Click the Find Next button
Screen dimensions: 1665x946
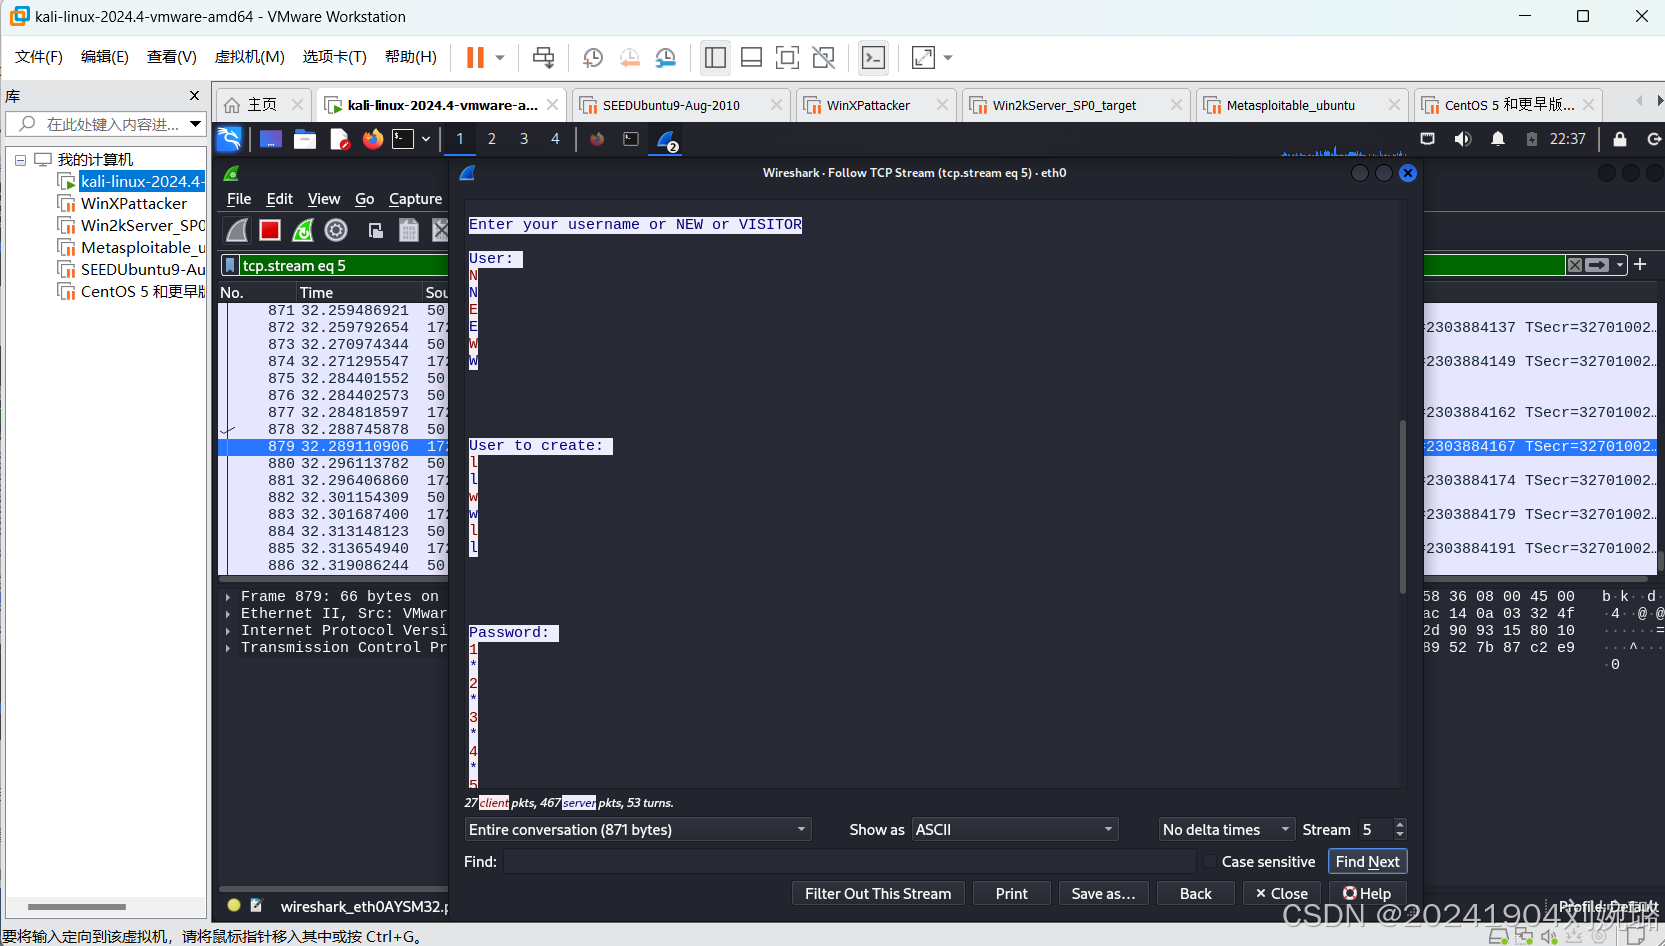[x=1367, y=862]
